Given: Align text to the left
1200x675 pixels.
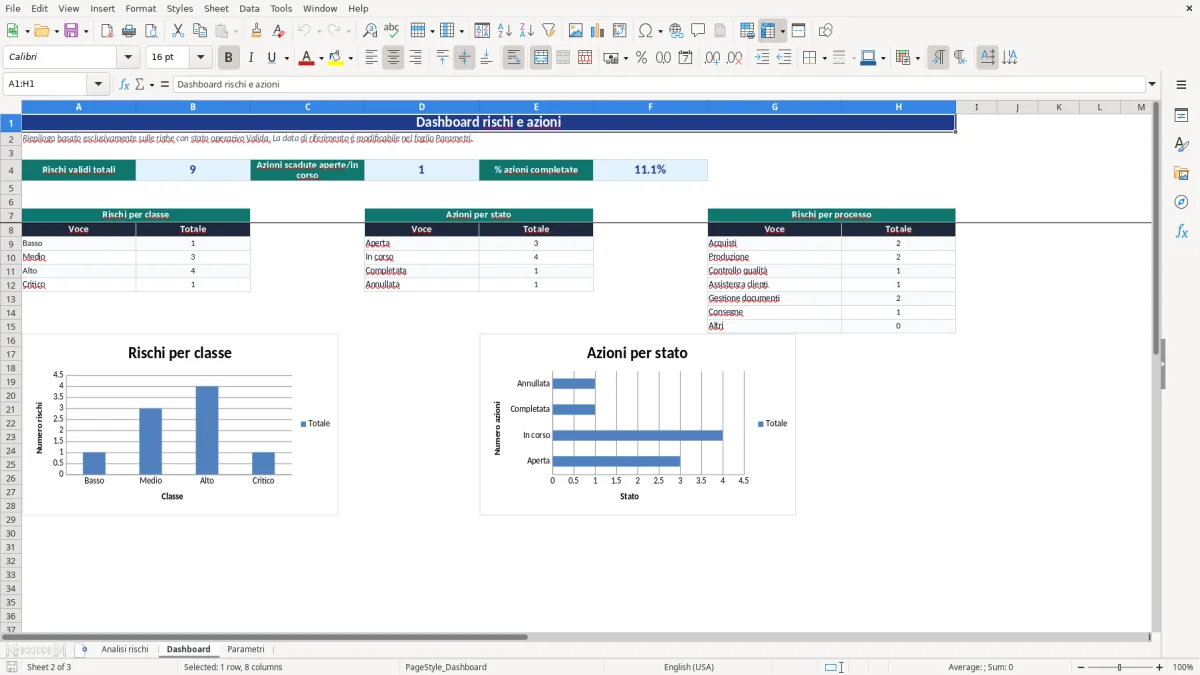Looking at the screenshot, I should (371, 58).
